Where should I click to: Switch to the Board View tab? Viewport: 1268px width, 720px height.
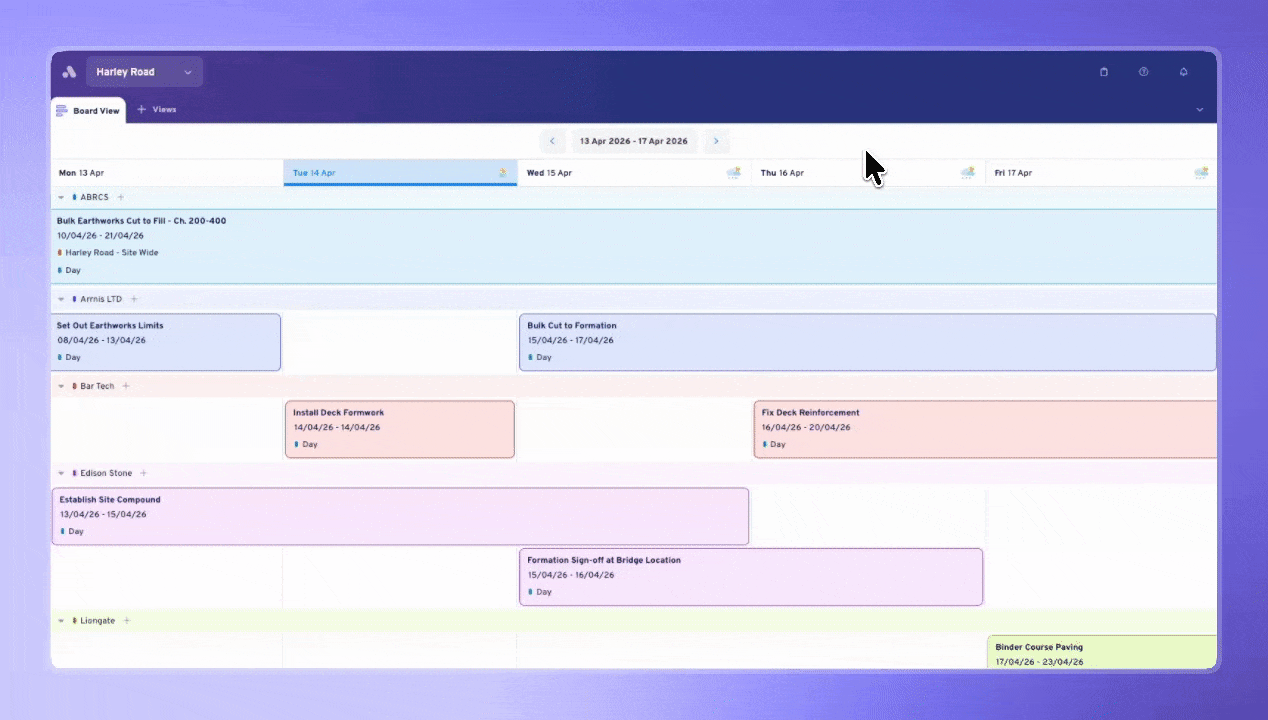coord(88,110)
